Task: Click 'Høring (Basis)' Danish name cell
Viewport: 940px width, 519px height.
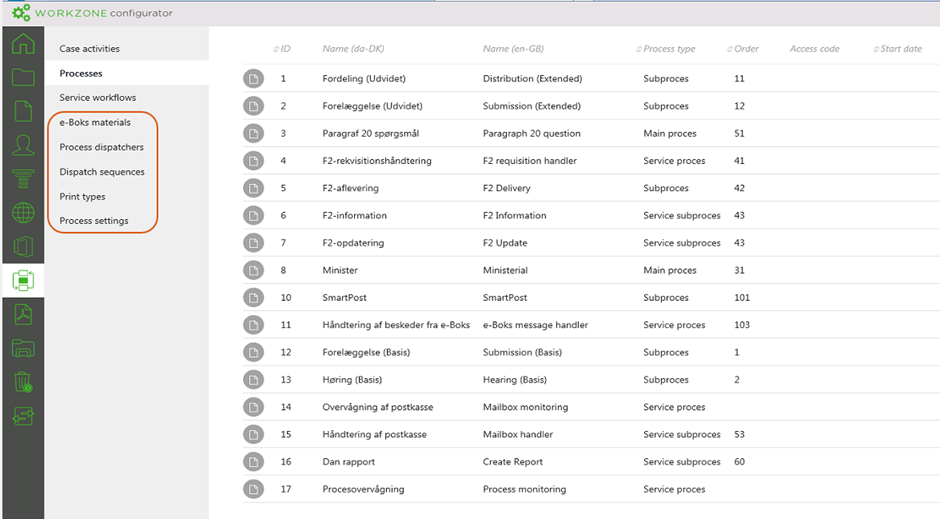Action: (x=352, y=380)
